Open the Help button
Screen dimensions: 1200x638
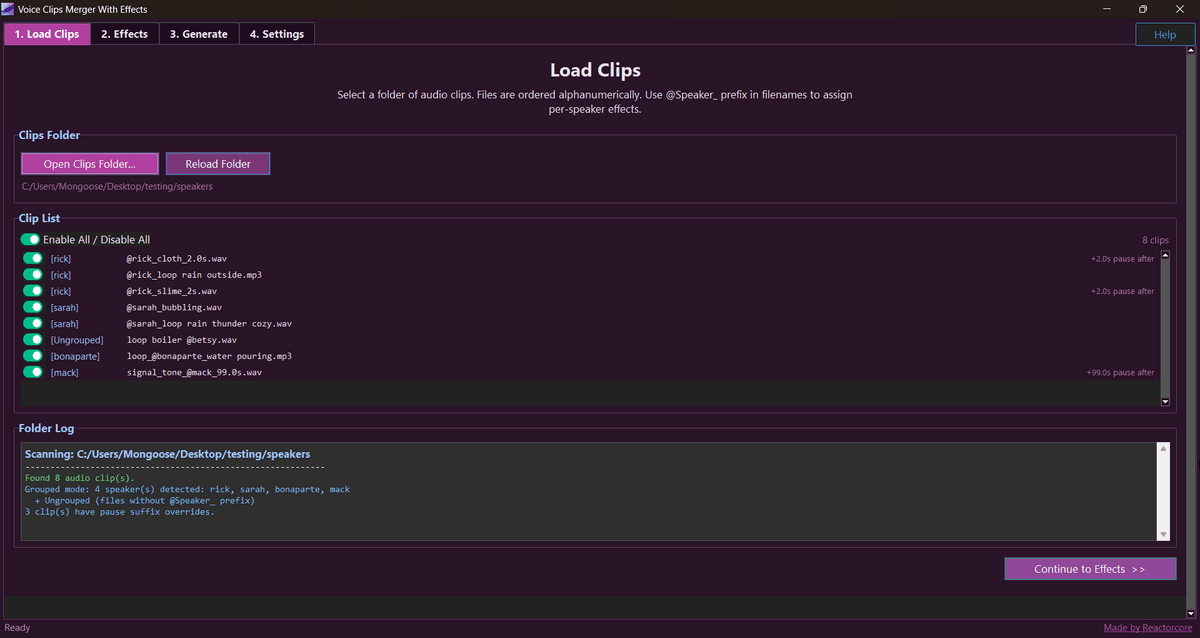tap(1165, 34)
